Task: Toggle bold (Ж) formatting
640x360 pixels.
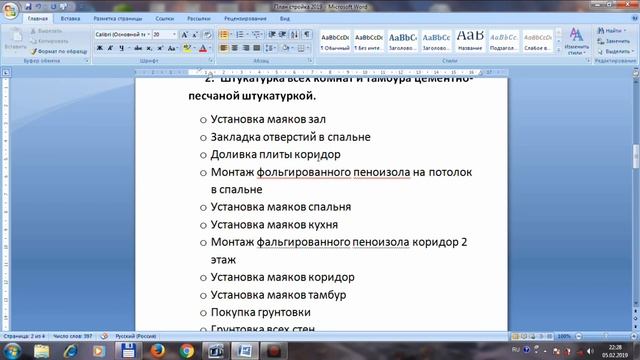Action: (100, 48)
